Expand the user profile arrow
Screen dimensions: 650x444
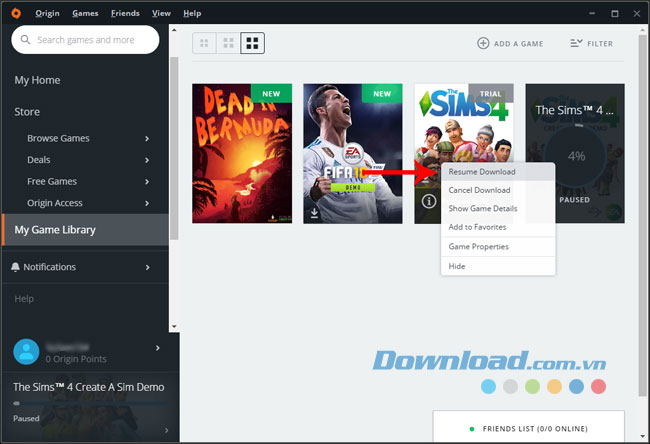tap(158, 348)
